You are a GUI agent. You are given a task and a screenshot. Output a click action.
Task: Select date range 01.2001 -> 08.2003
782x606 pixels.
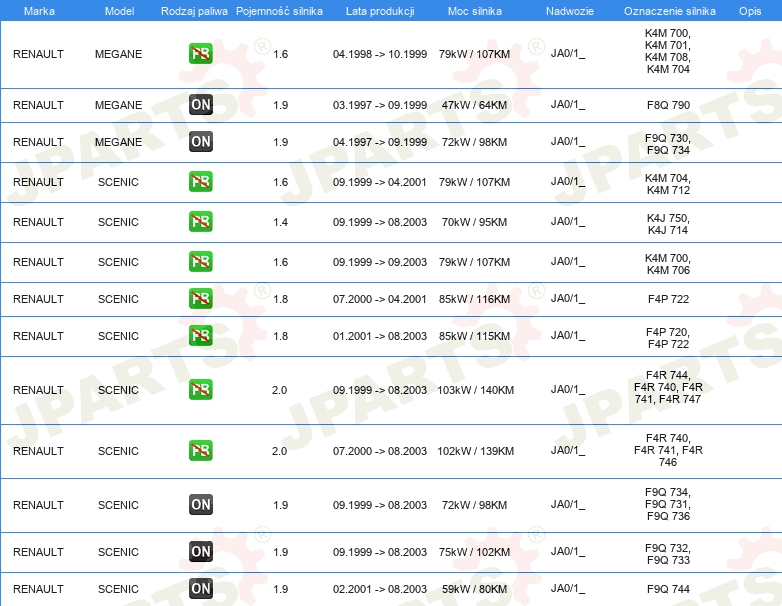coord(380,336)
